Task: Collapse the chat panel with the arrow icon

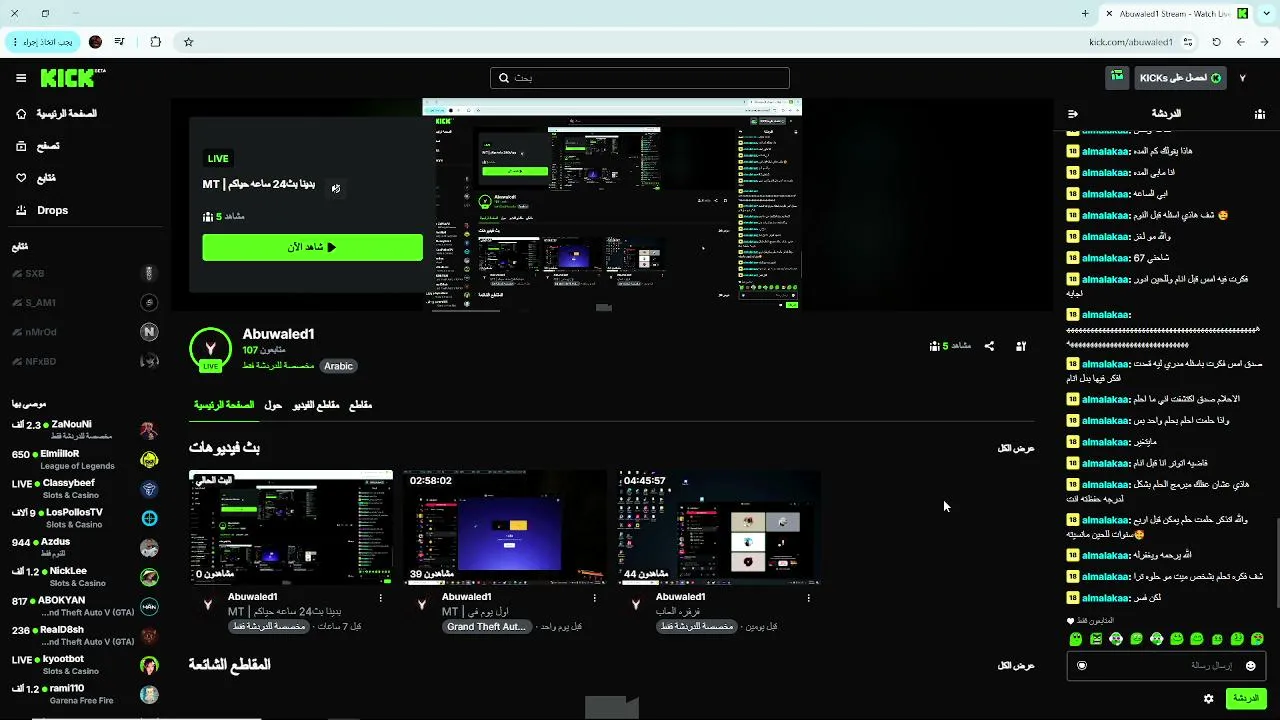Action: (1073, 114)
